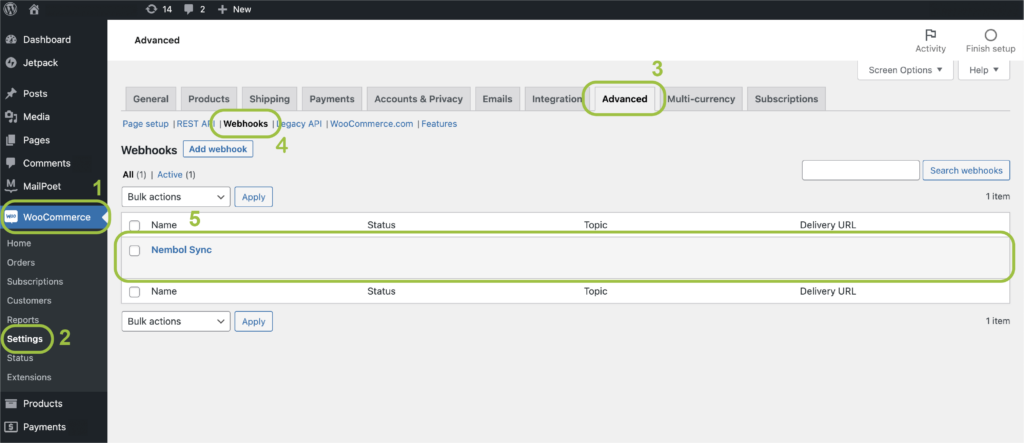Click the Delivery URL column header
Screen dimensions: 1024x443
pos(828,225)
